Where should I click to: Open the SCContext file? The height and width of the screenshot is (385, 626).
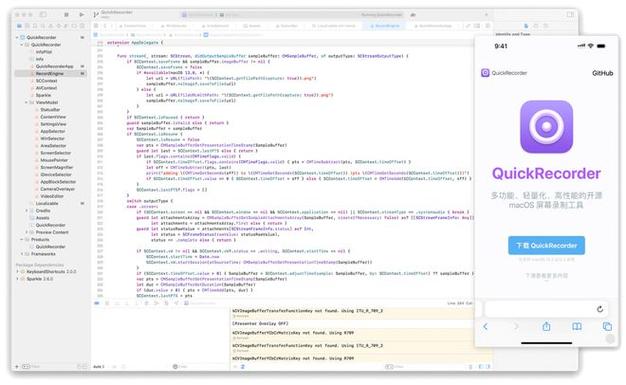(x=46, y=81)
